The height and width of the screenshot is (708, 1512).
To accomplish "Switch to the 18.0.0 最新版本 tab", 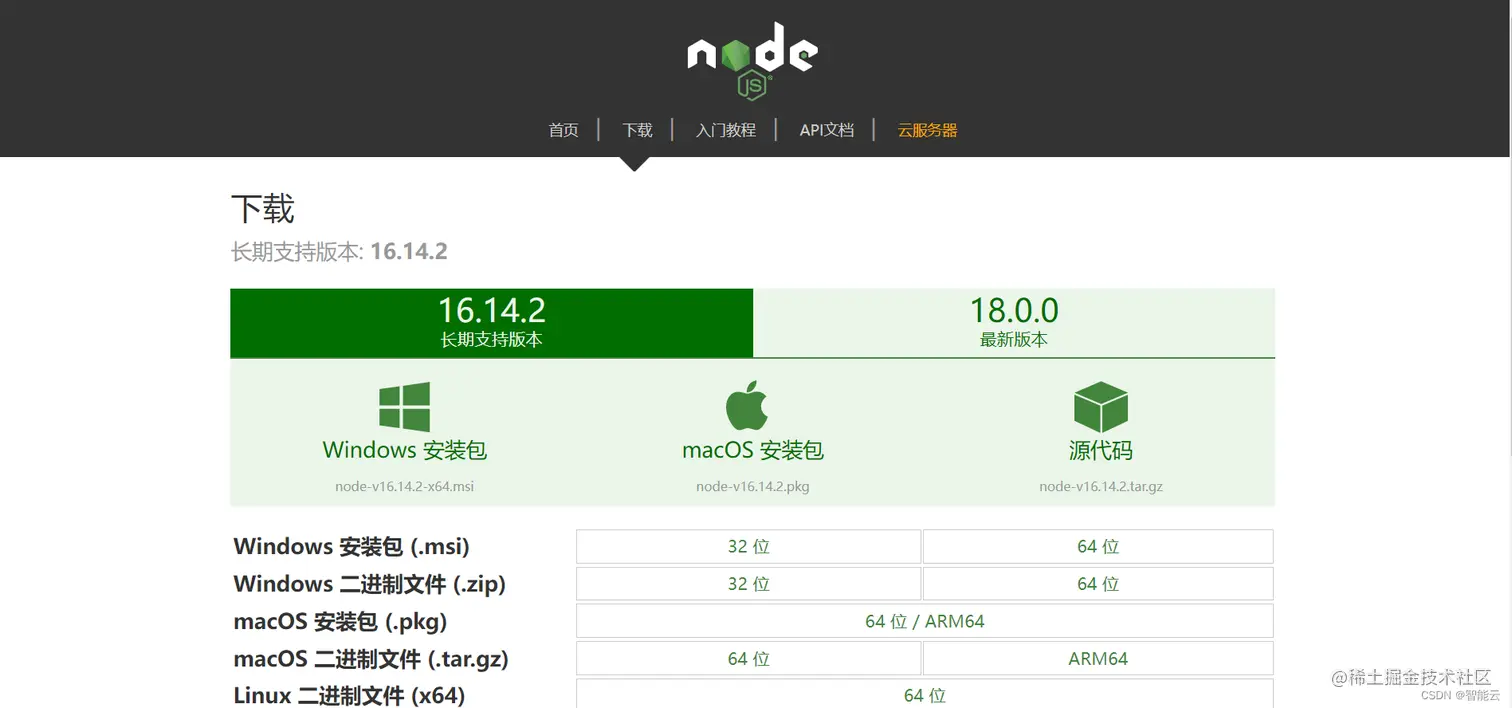I will (x=1014, y=323).
